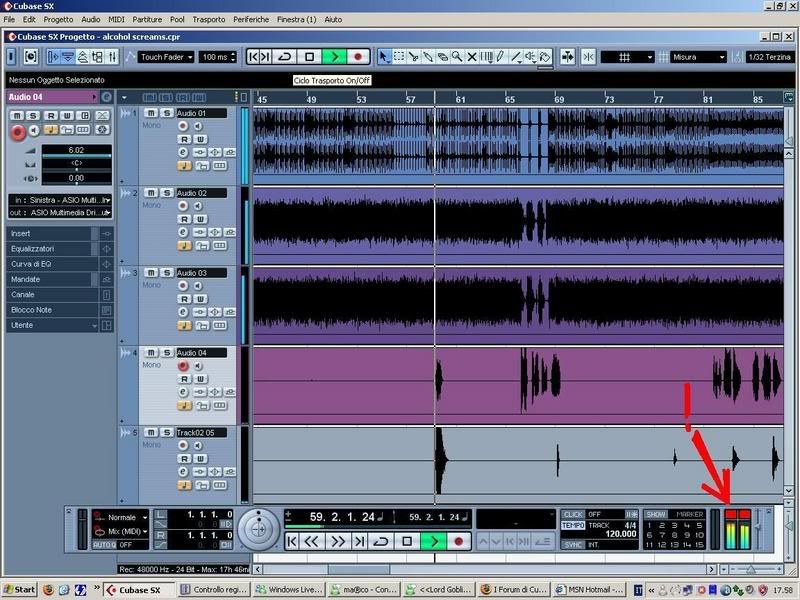Click the EQ state icon on Audio 02

coord(215,232)
